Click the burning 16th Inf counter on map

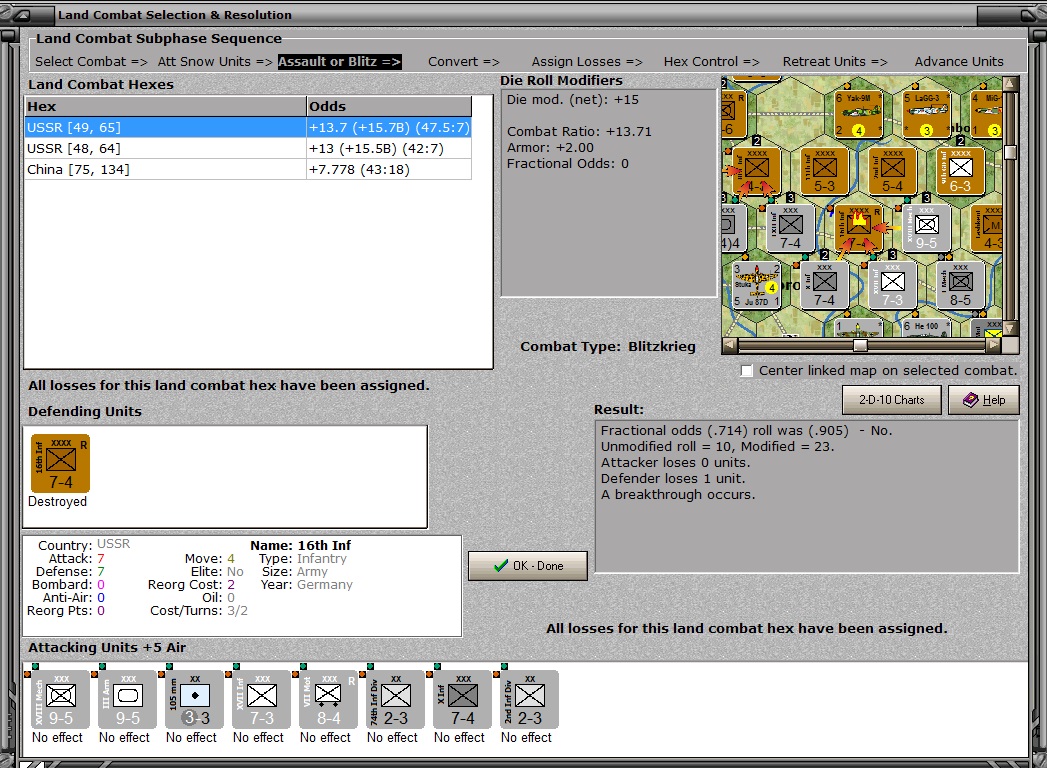pyautogui.click(x=859, y=228)
